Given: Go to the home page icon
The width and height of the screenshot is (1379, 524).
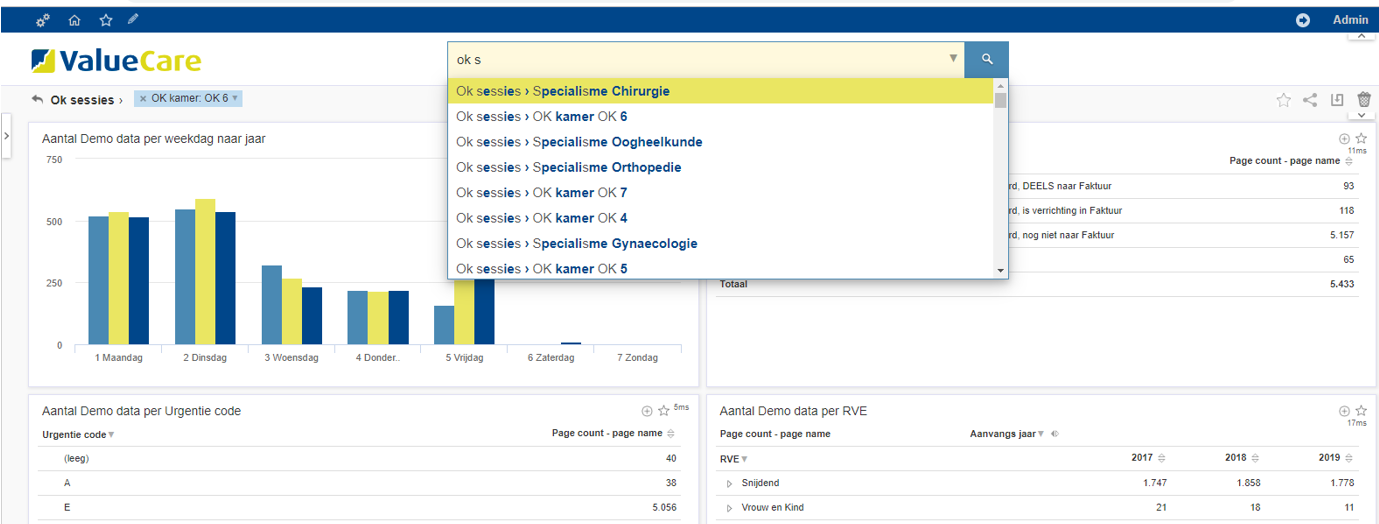Looking at the screenshot, I should click(74, 20).
